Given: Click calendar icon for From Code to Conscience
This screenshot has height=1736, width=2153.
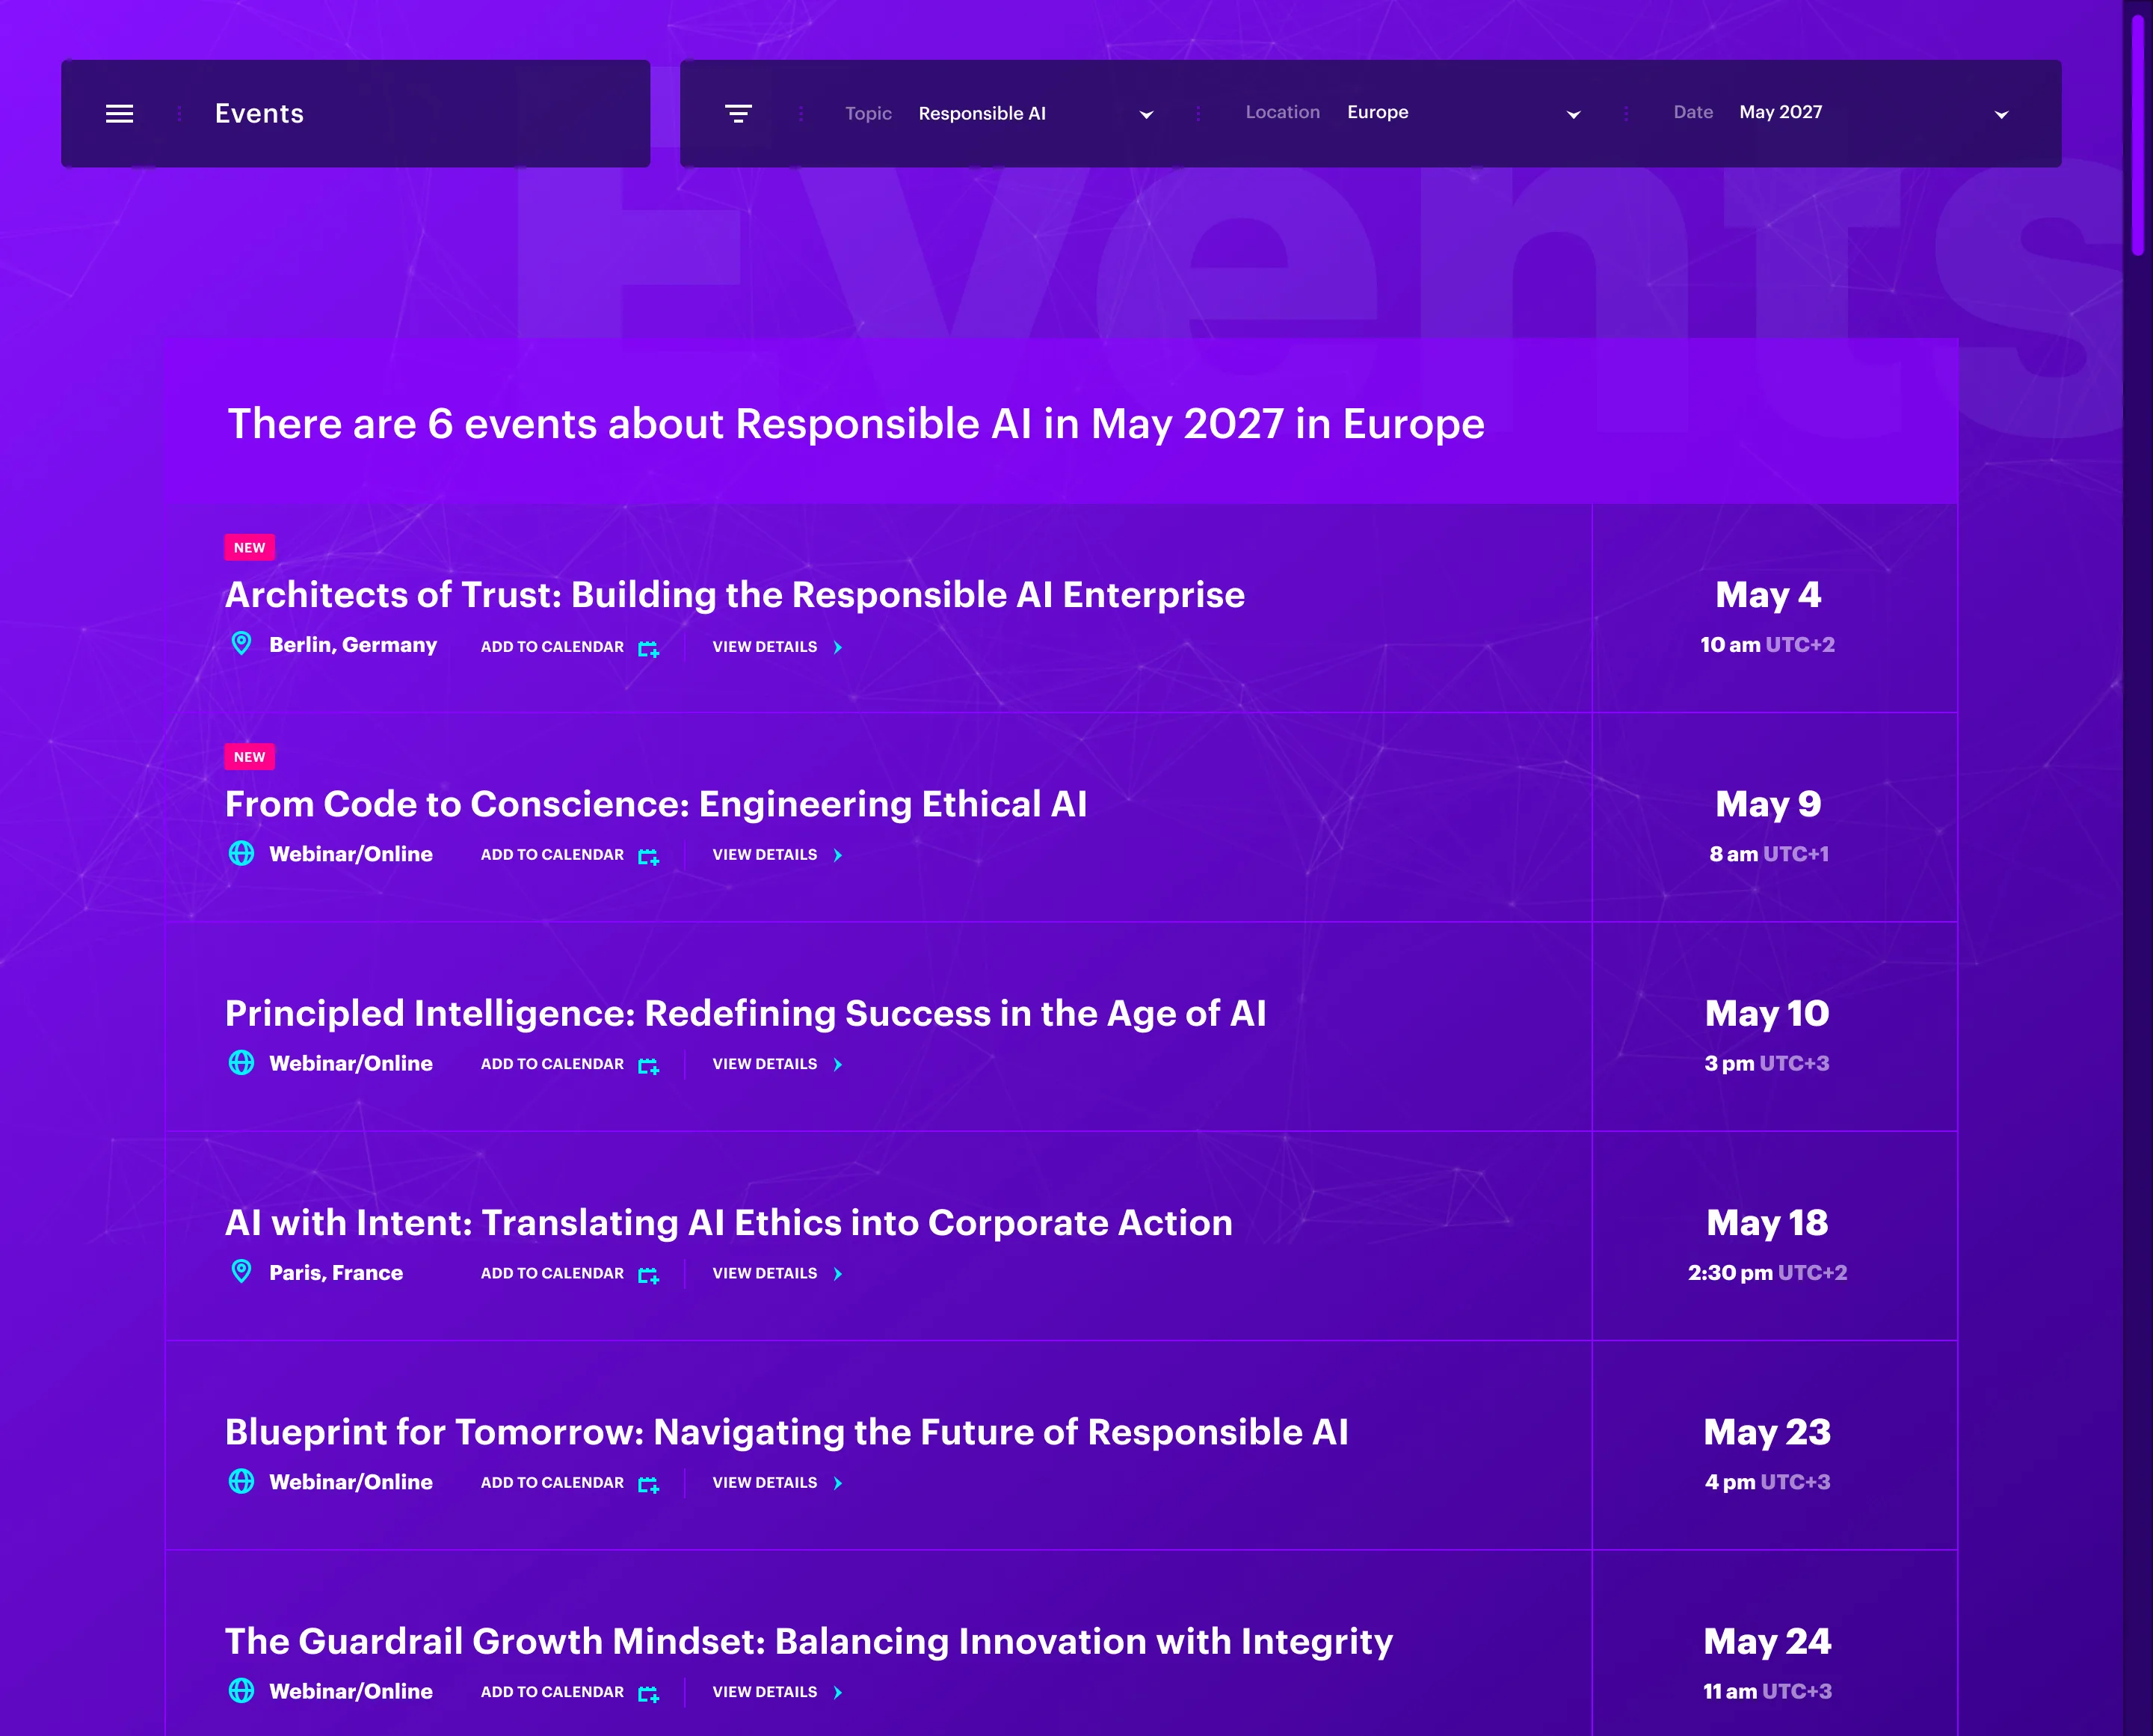Looking at the screenshot, I should (x=648, y=856).
